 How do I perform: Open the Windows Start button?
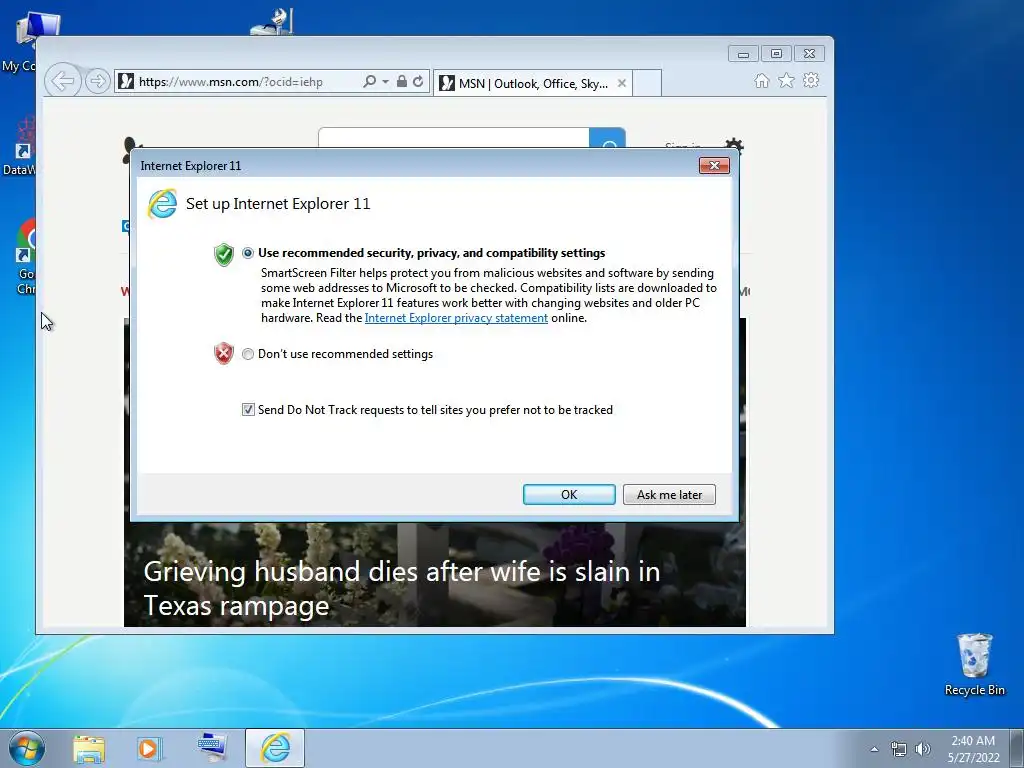27,748
